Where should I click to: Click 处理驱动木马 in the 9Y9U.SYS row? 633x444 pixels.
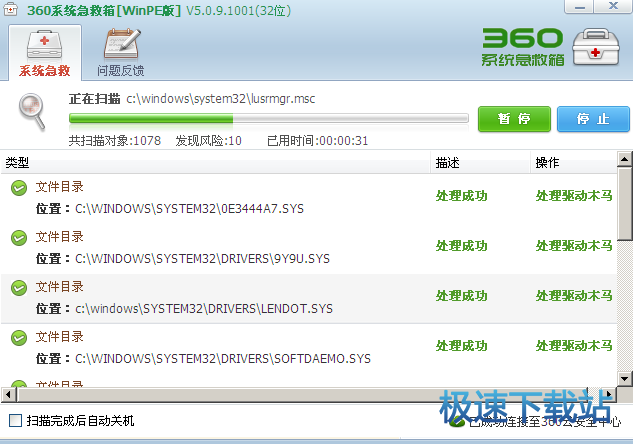point(574,246)
